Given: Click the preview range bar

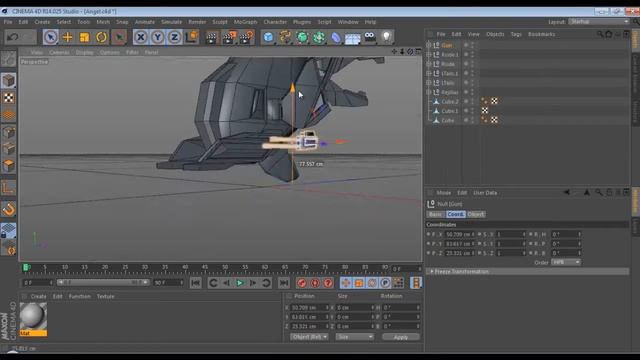Looking at the screenshot, I should [103, 282].
